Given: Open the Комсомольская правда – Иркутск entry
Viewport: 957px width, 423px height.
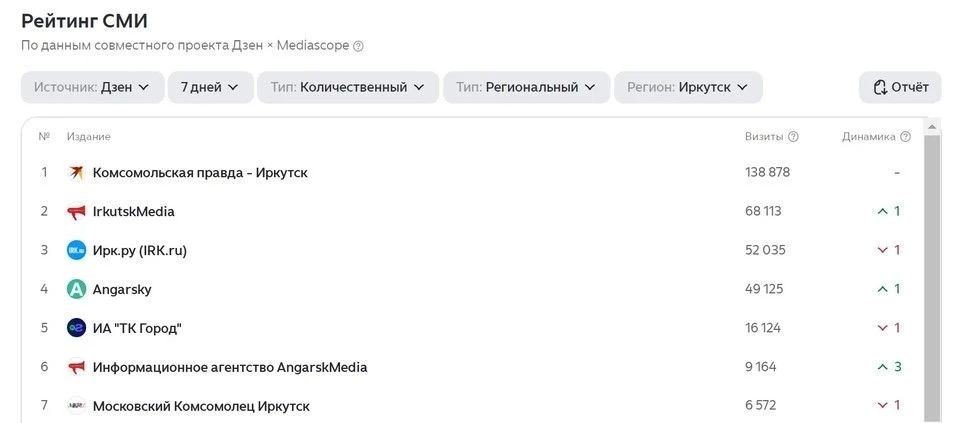Looking at the screenshot, I should 200,173.
